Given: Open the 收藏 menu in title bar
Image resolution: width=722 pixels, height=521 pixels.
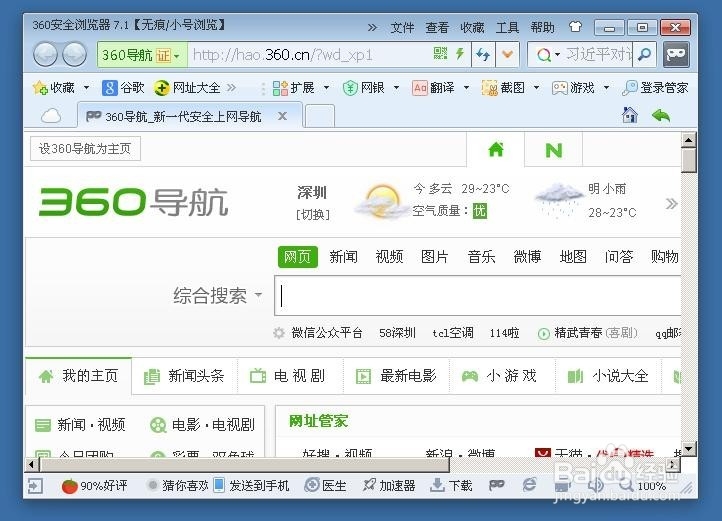Looking at the screenshot, I should tap(472, 28).
